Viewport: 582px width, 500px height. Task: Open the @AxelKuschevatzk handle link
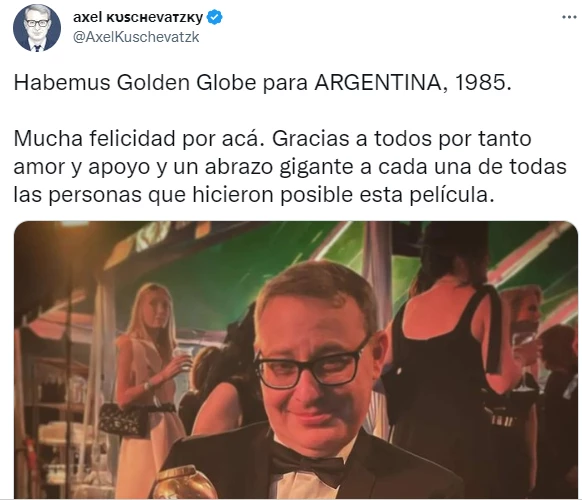136,37
